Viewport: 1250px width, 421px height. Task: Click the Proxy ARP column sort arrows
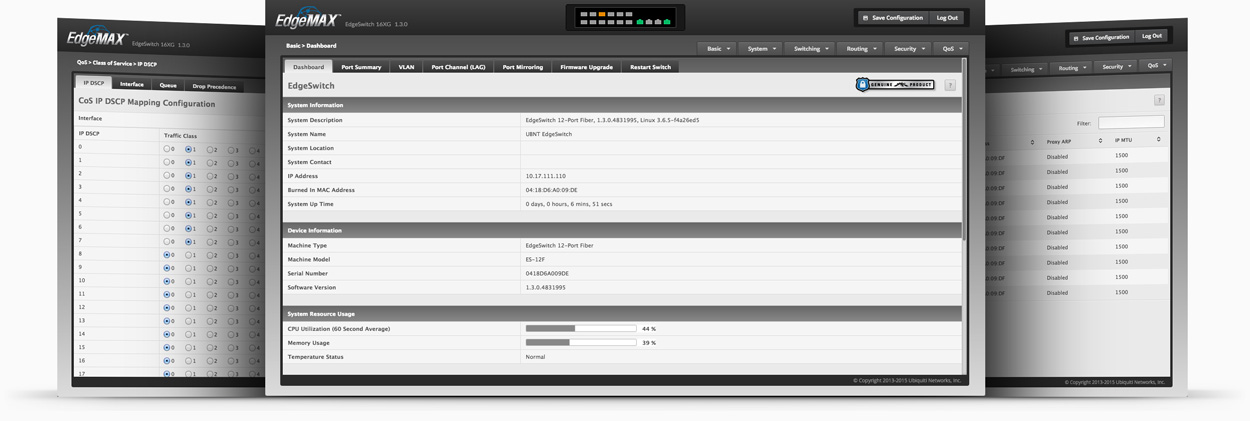(x=1100, y=141)
